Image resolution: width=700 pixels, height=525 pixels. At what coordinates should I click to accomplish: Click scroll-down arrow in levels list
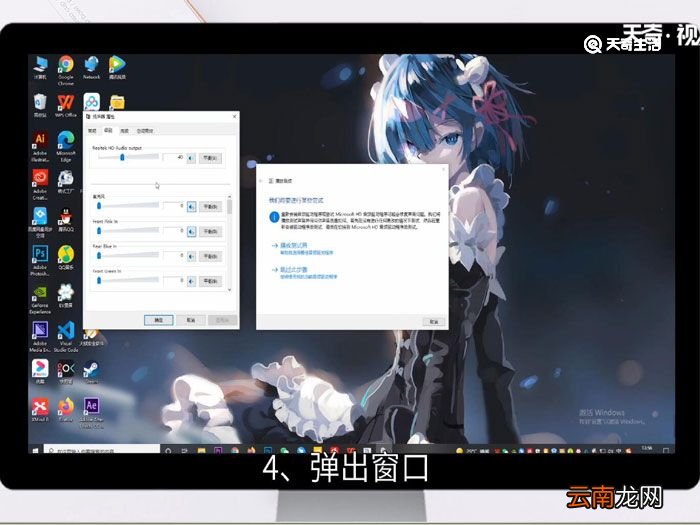pyautogui.click(x=229, y=290)
